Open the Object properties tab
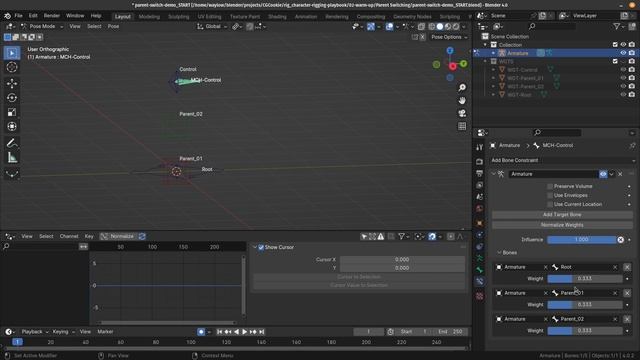 pyautogui.click(x=480, y=223)
